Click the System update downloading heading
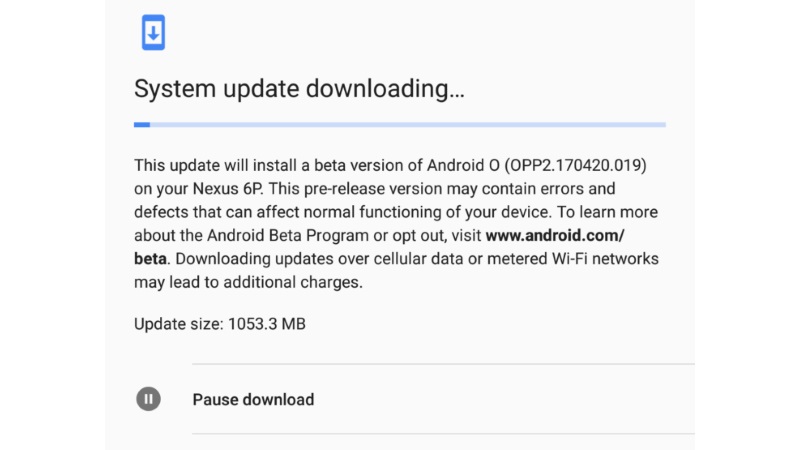Screen dimensions: 800x450 (299, 88)
